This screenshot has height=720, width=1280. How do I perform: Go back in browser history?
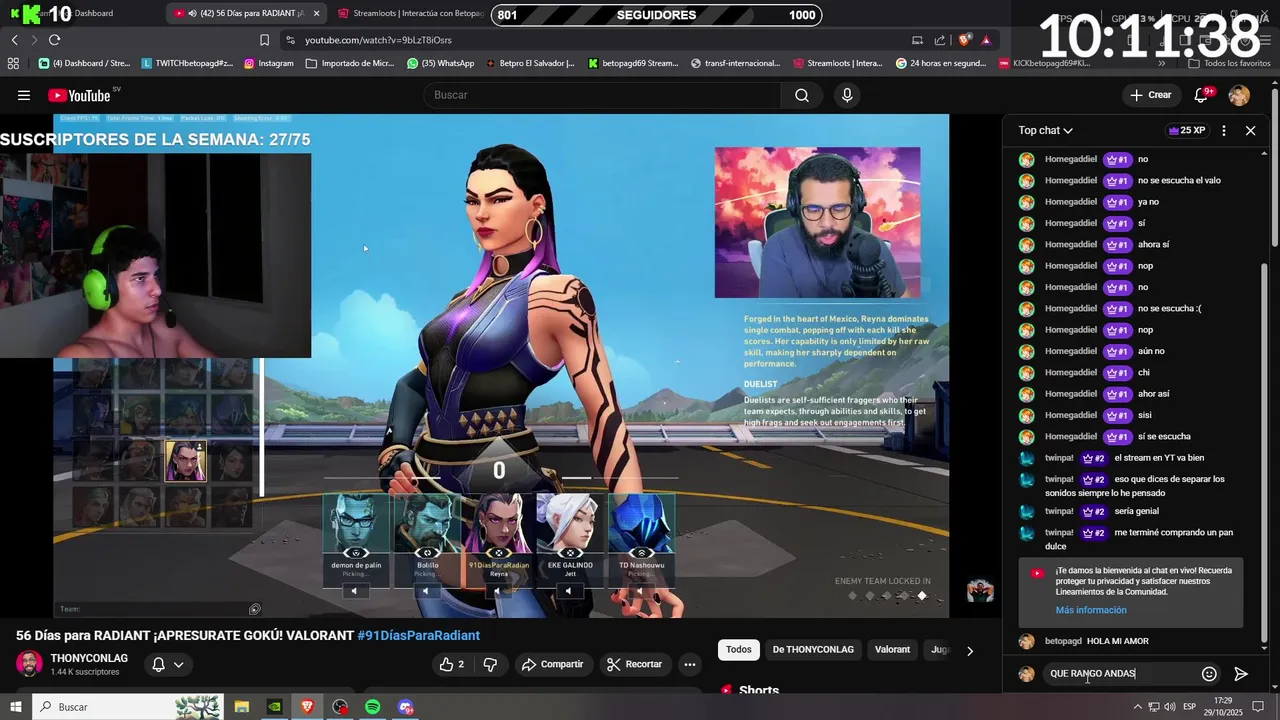(14, 40)
